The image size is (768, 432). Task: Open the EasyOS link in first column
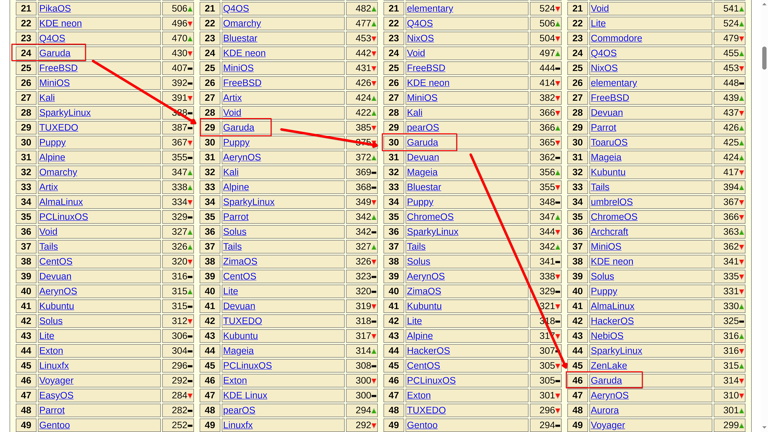point(56,395)
